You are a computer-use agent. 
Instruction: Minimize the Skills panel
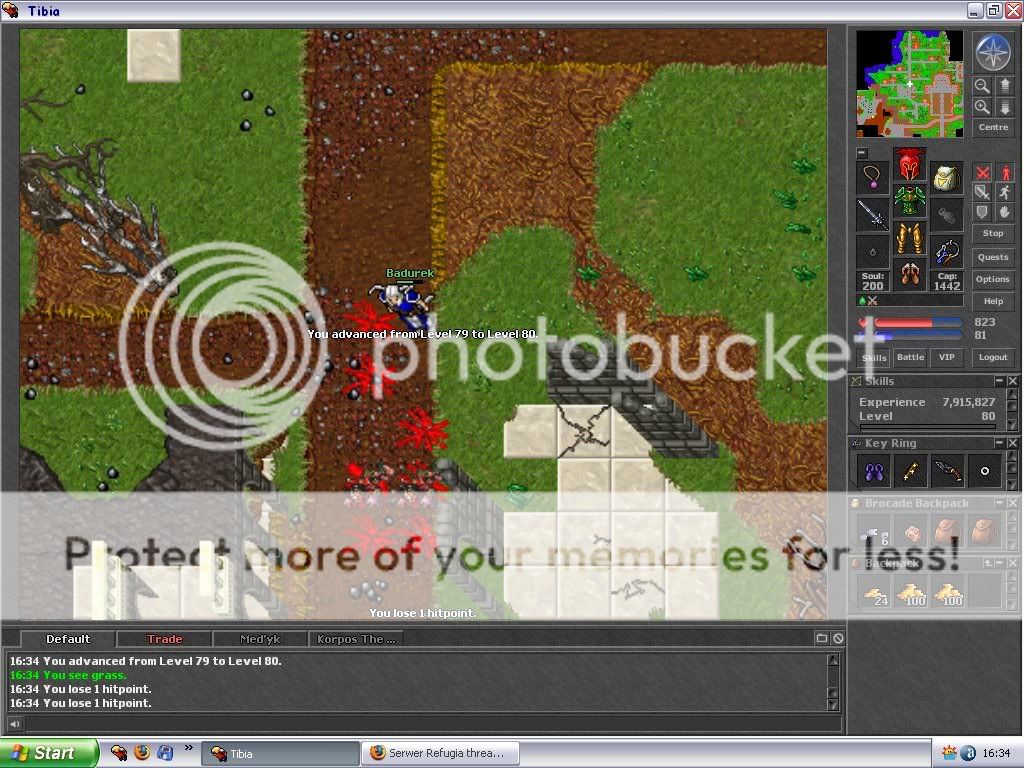tap(999, 381)
